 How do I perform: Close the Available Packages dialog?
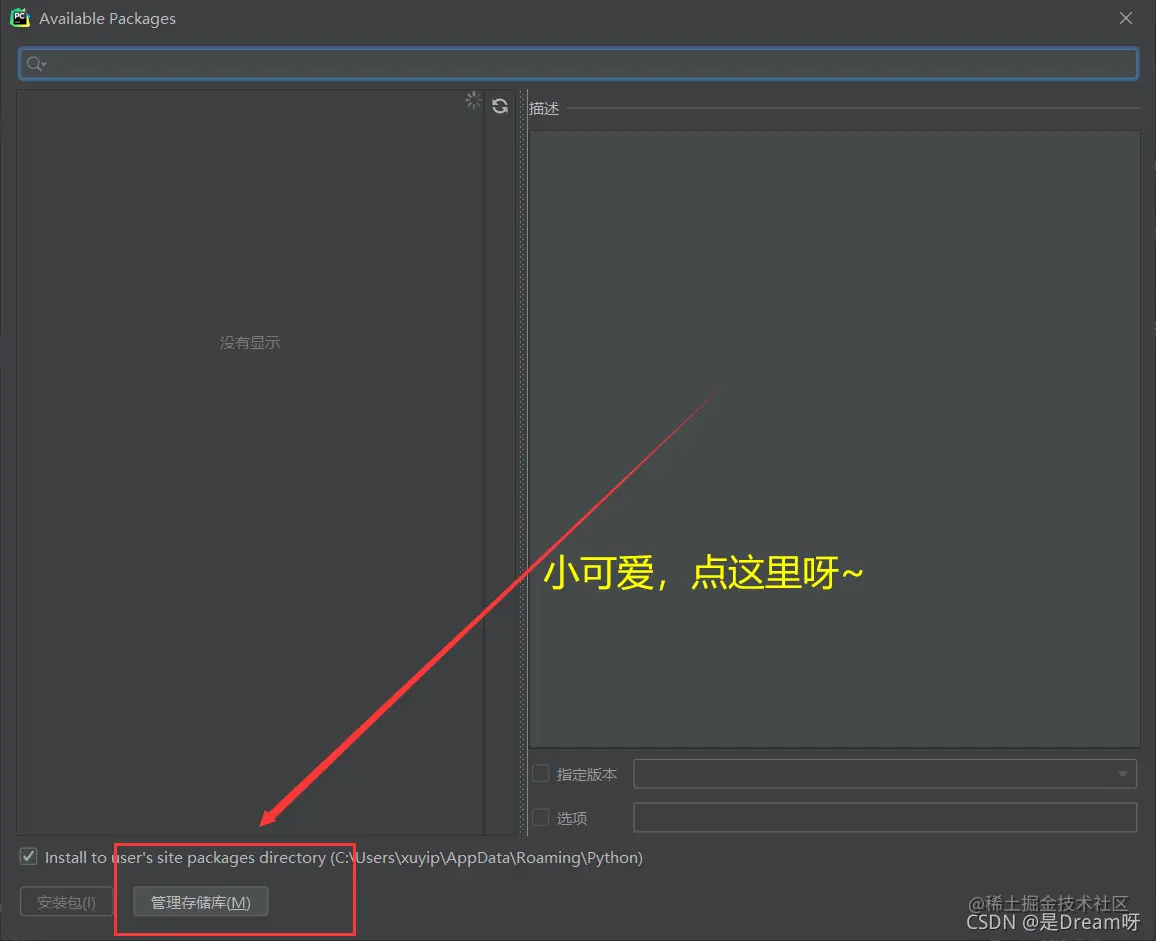1126,17
